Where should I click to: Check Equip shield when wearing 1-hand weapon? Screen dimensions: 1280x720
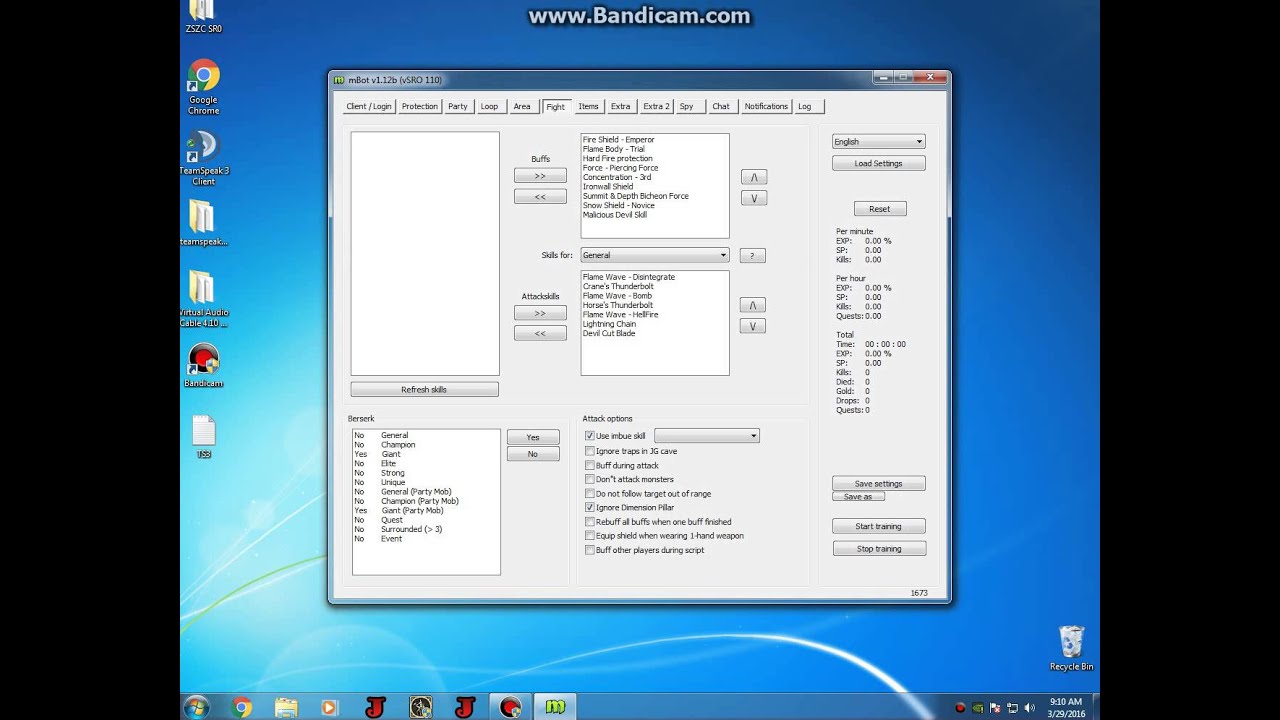click(590, 536)
